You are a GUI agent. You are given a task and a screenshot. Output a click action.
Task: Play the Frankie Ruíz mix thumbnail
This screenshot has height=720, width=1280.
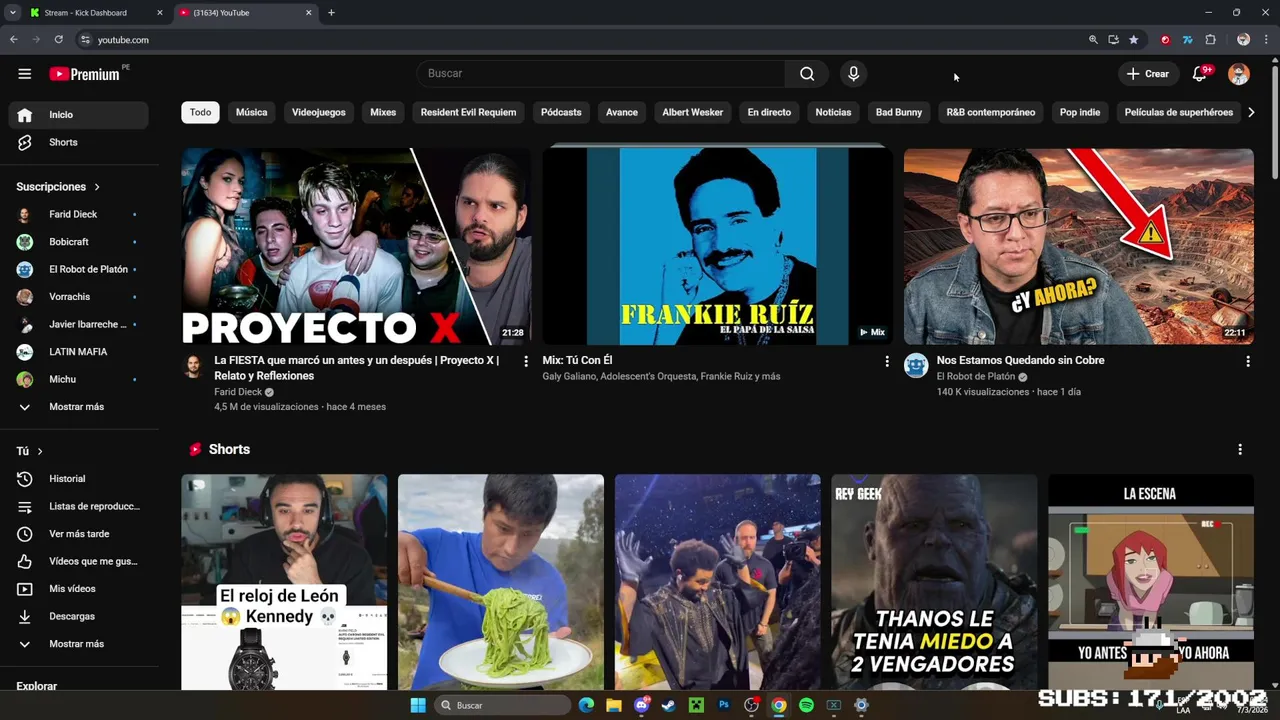(717, 247)
